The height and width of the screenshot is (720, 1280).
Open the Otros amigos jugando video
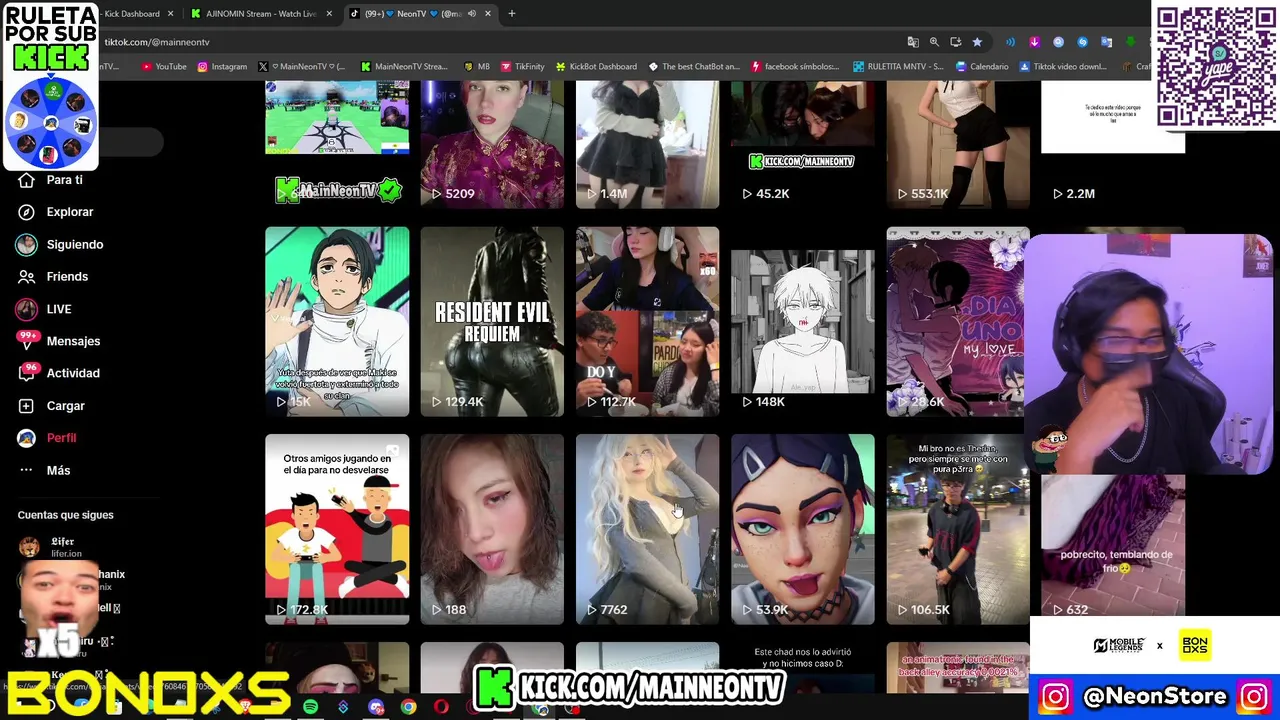[337, 529]
